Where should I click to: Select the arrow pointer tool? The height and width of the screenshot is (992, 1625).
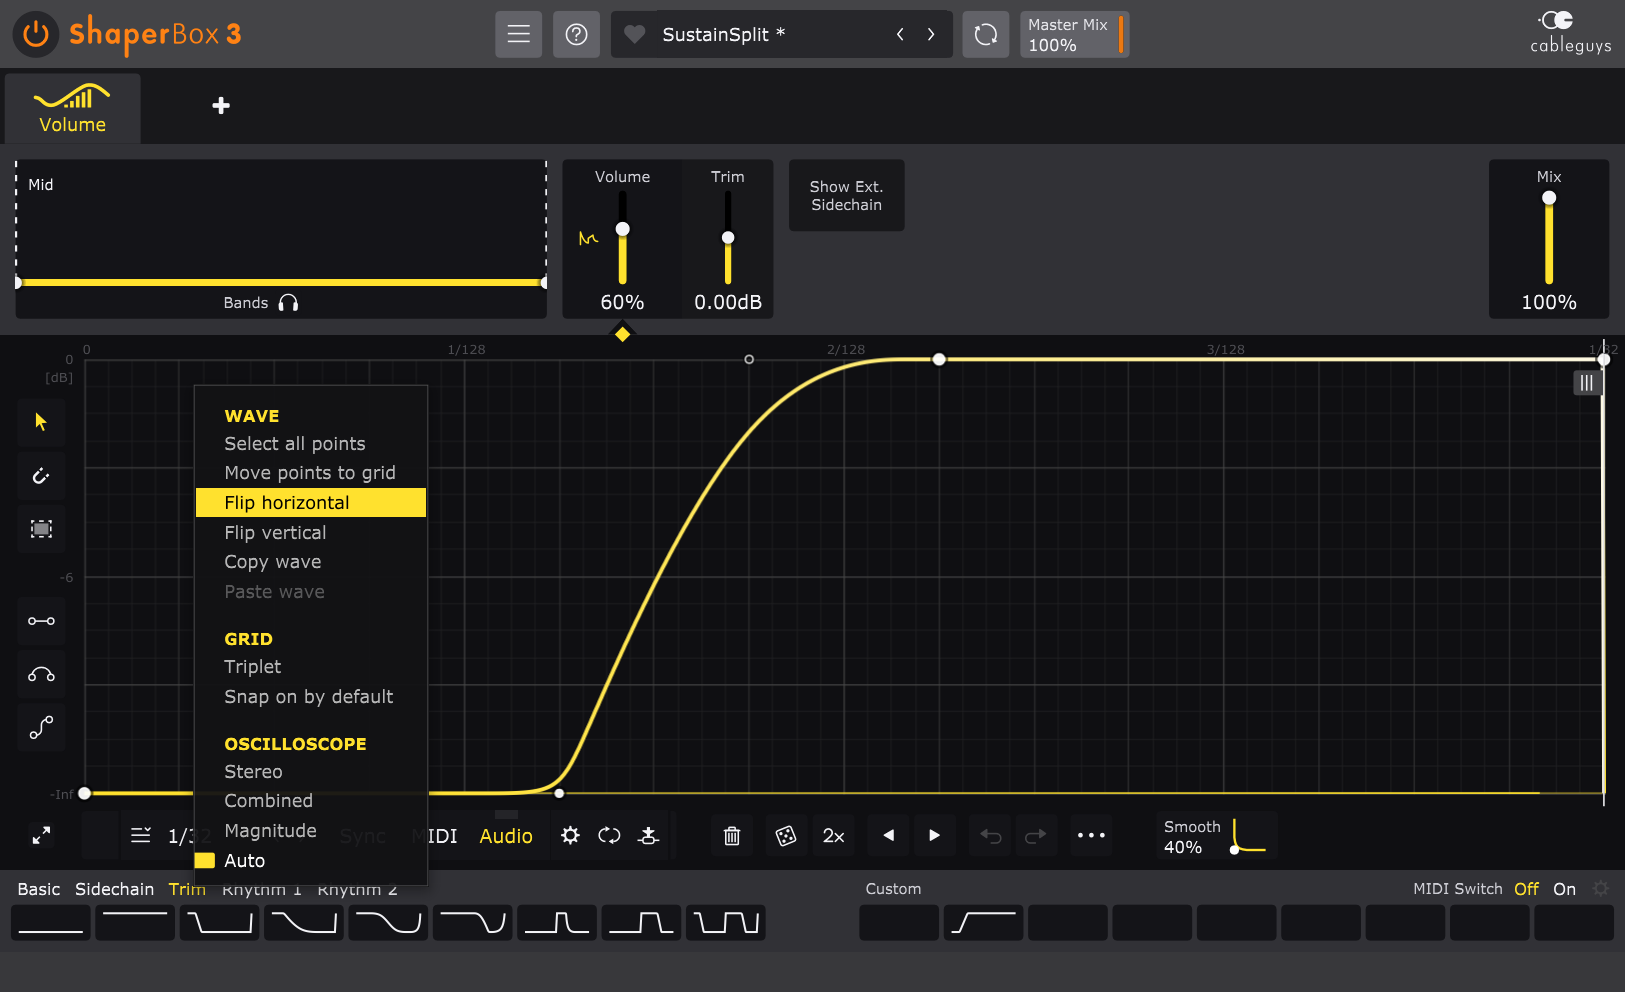click(41, 422)
